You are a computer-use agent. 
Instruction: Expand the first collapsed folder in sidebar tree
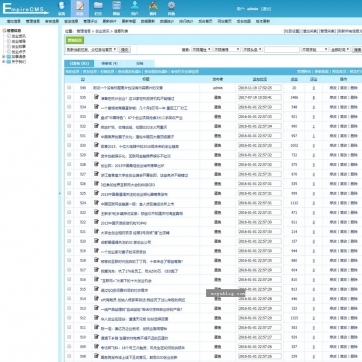[3, 57]
